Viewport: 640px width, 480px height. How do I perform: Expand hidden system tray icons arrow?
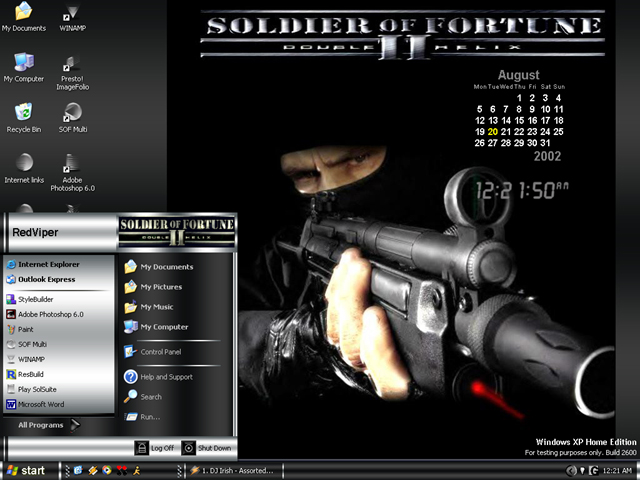coord(572,471)
